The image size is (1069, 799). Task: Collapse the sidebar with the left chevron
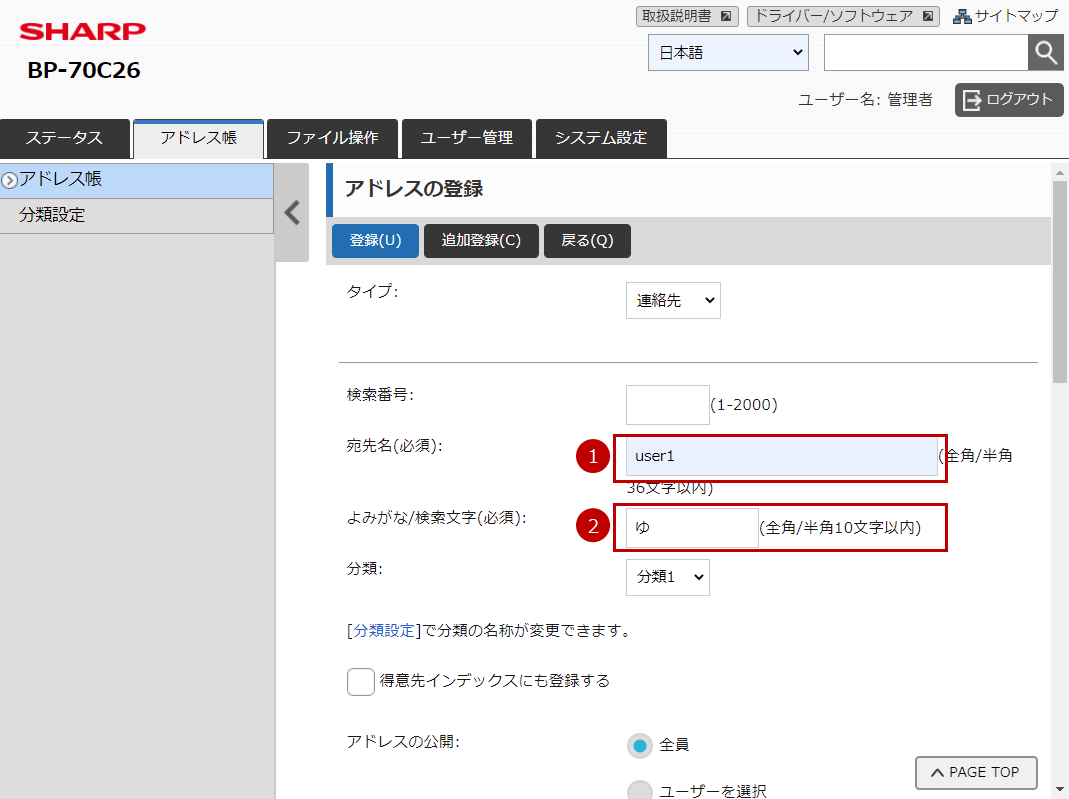pos(292,213)
